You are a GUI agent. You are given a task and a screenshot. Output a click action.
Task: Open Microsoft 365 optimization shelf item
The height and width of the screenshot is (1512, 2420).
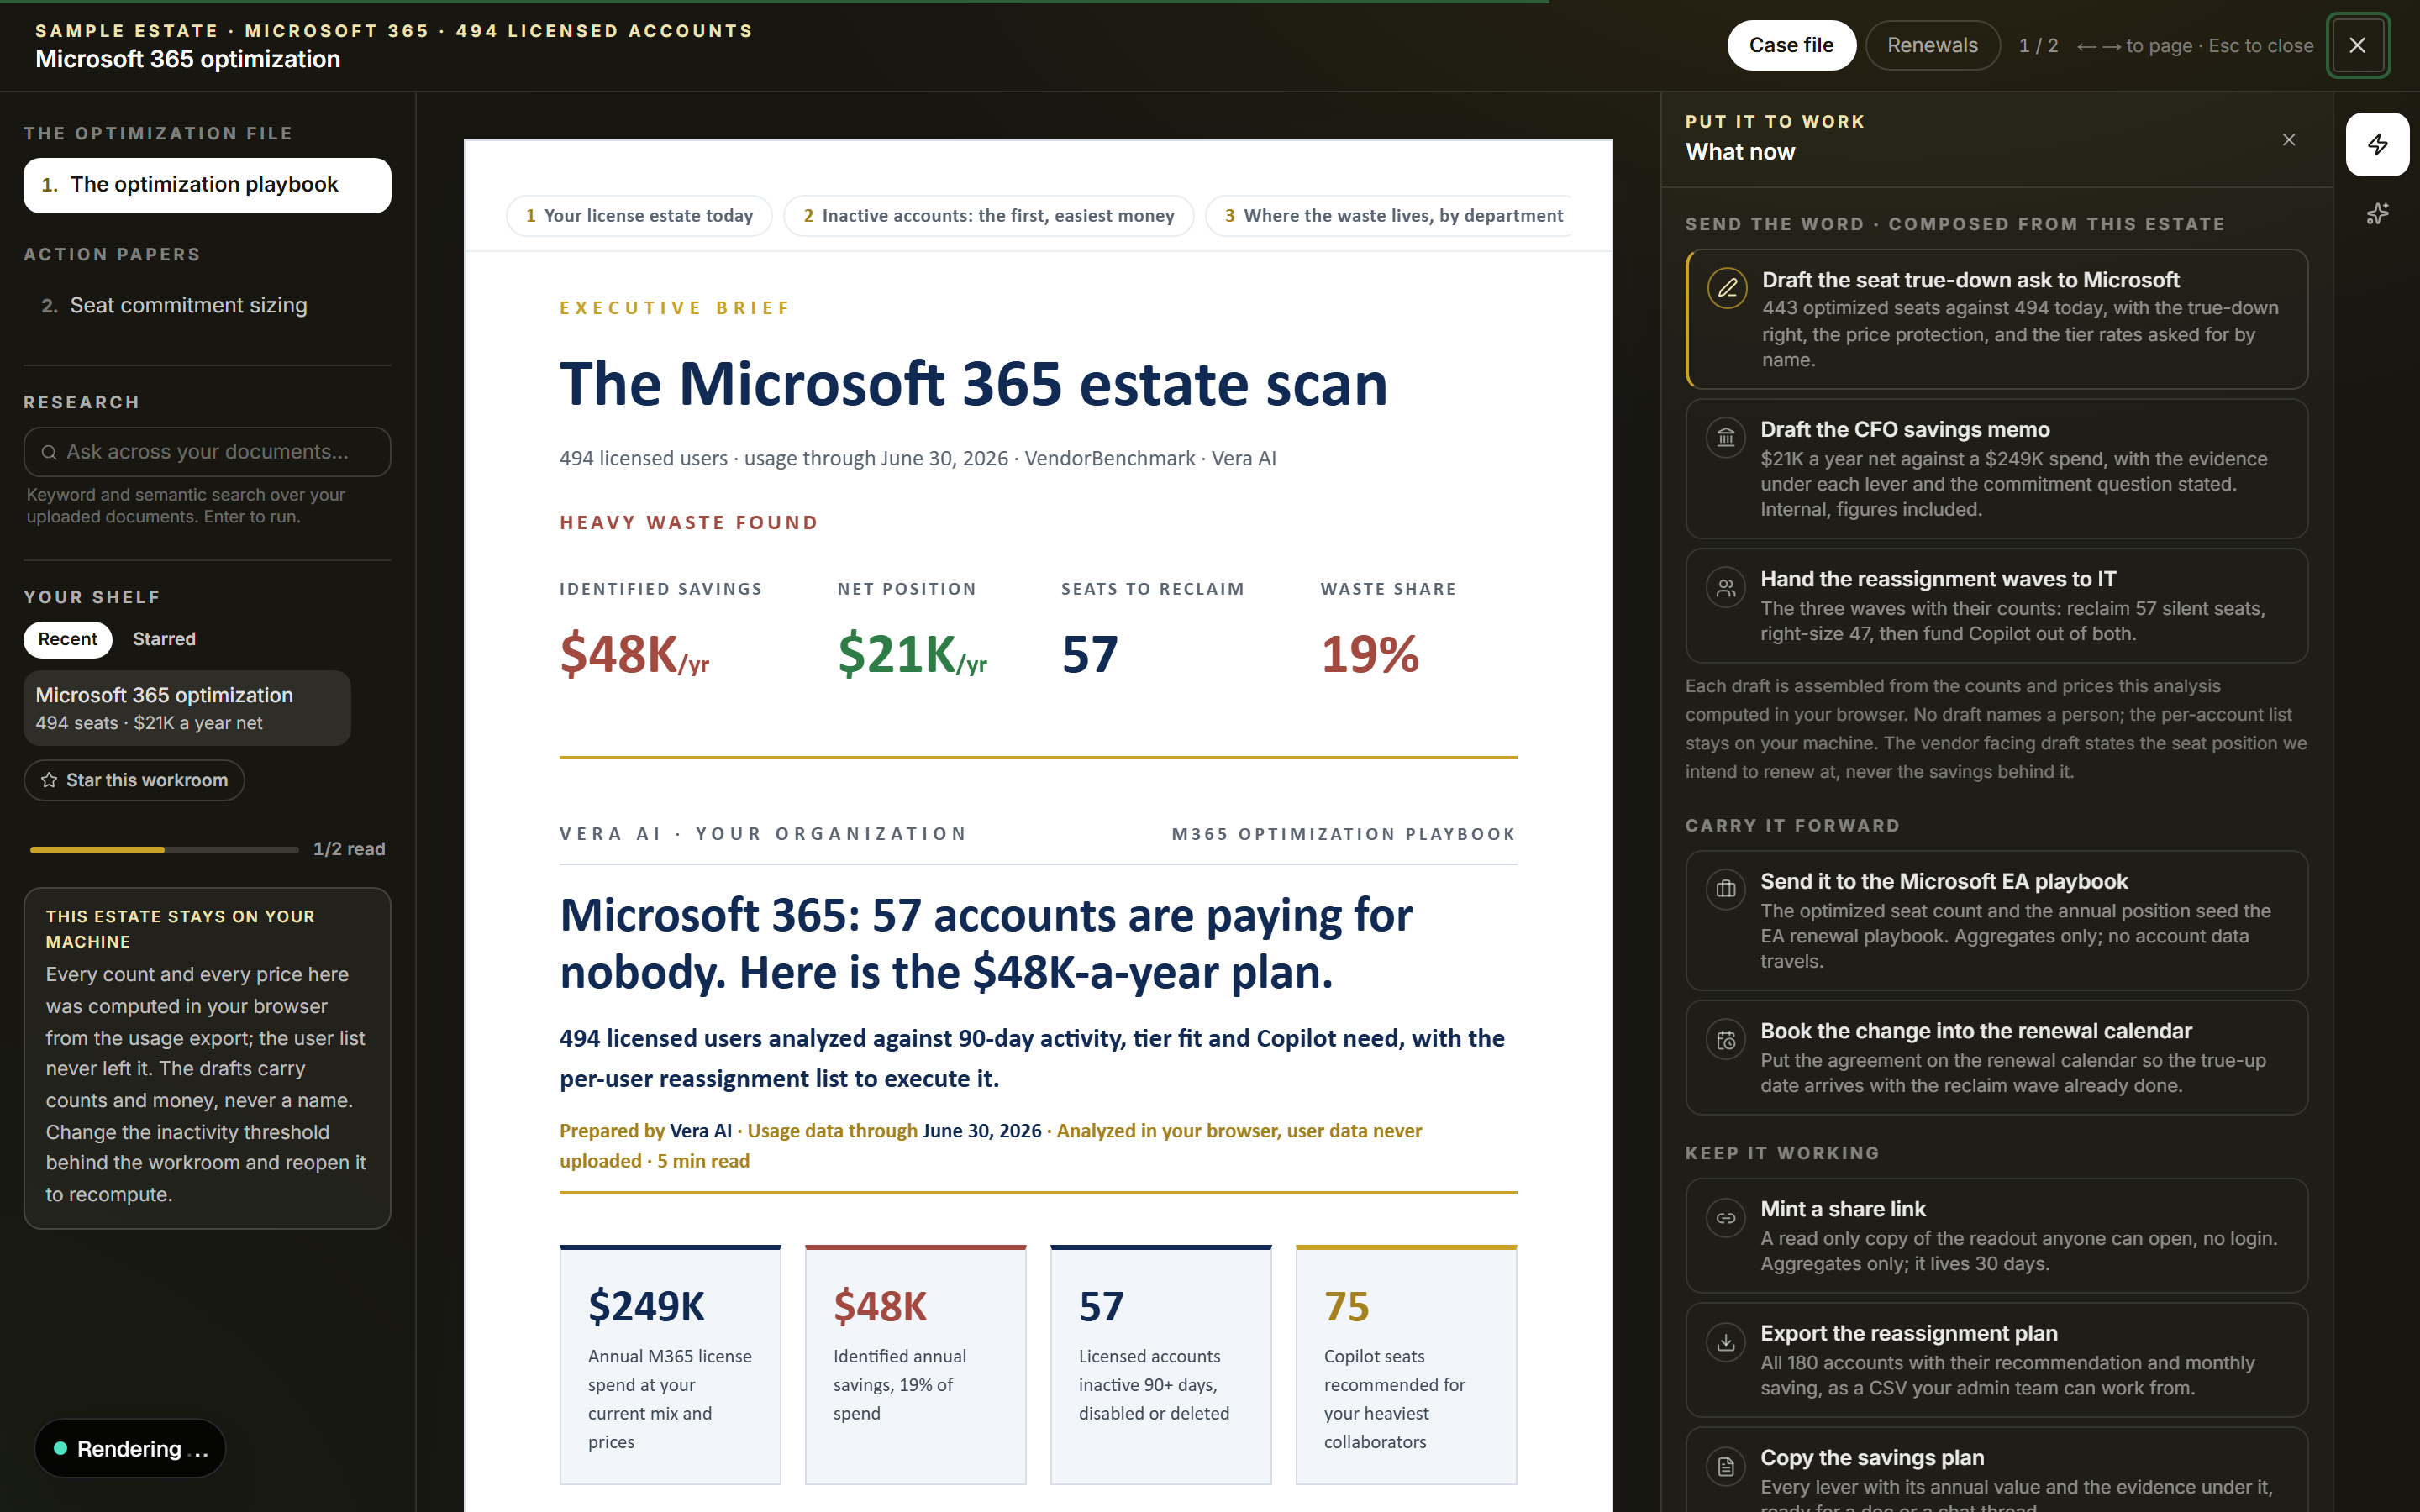pyautogui.click(x=187, y=708)
